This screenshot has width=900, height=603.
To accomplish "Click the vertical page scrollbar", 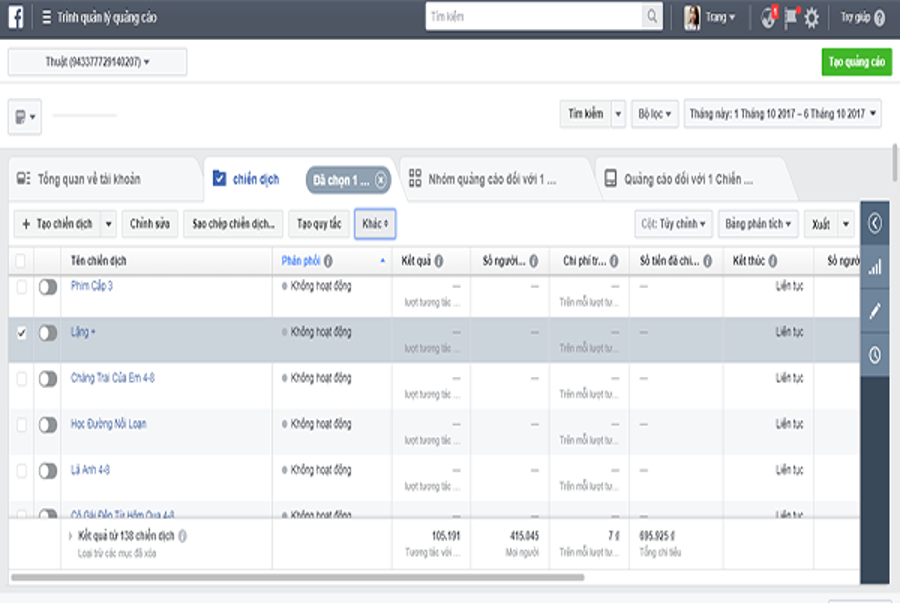I will tap(895, 162).
